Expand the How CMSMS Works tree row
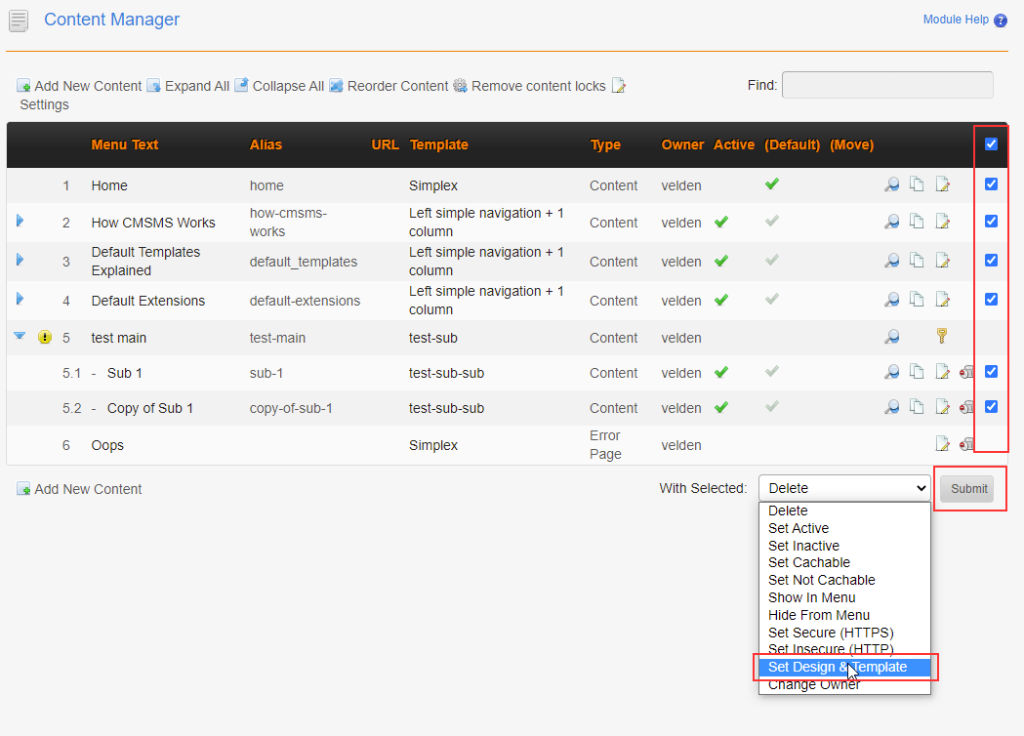This screenshot has width=1024, height=736. 20,221
